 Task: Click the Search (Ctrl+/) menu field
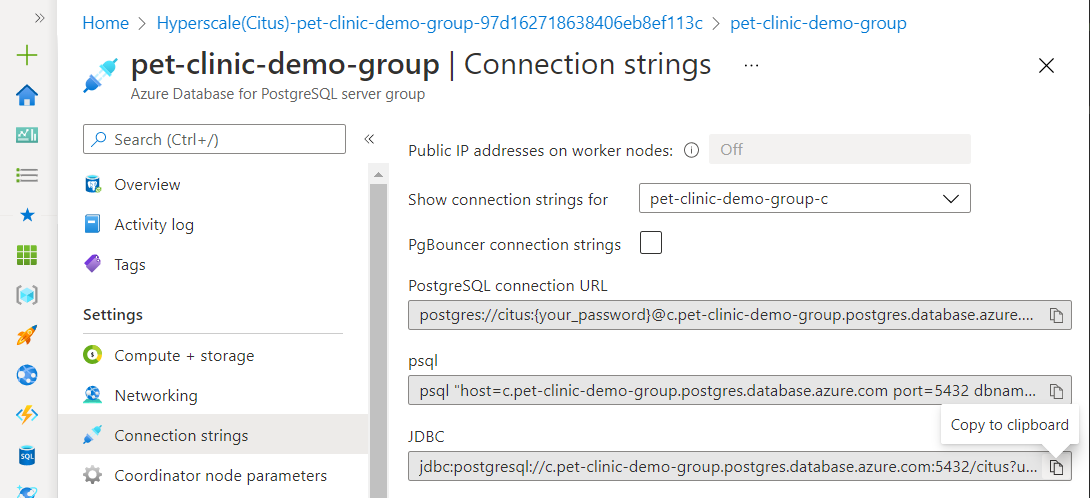tap(214, 139)
